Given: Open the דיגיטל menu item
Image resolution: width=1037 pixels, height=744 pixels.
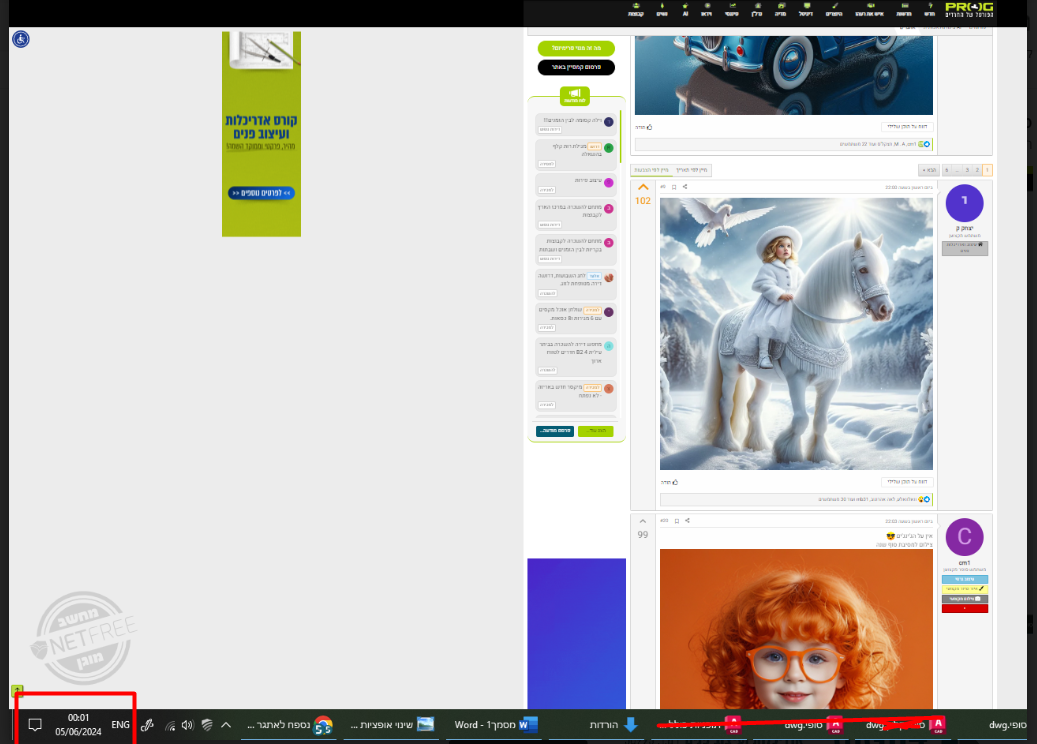Looking at the screenshot, I should click(806, 9).
